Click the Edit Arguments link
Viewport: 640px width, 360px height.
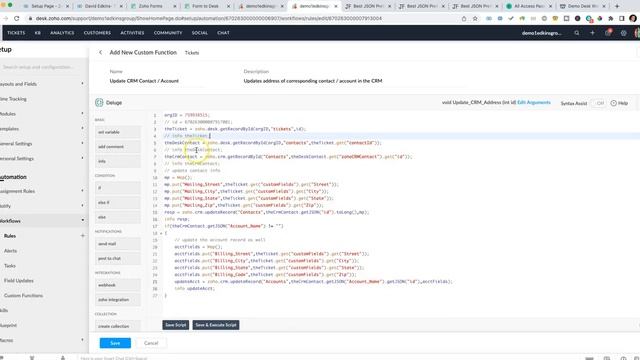pos(533,102)
